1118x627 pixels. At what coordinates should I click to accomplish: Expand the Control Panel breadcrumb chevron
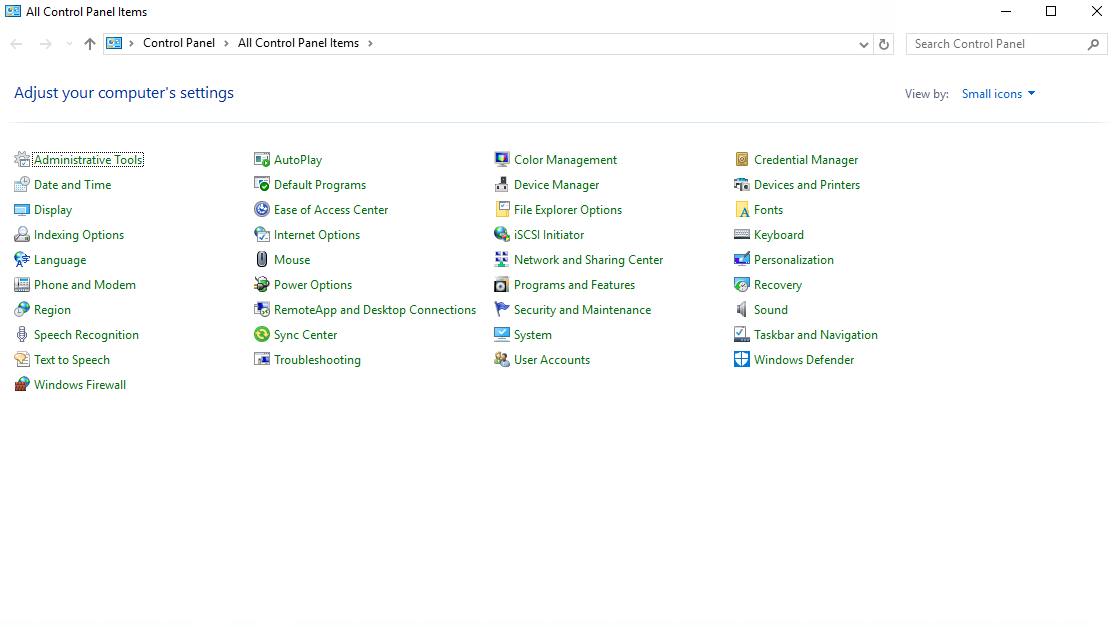coord(226,44)
